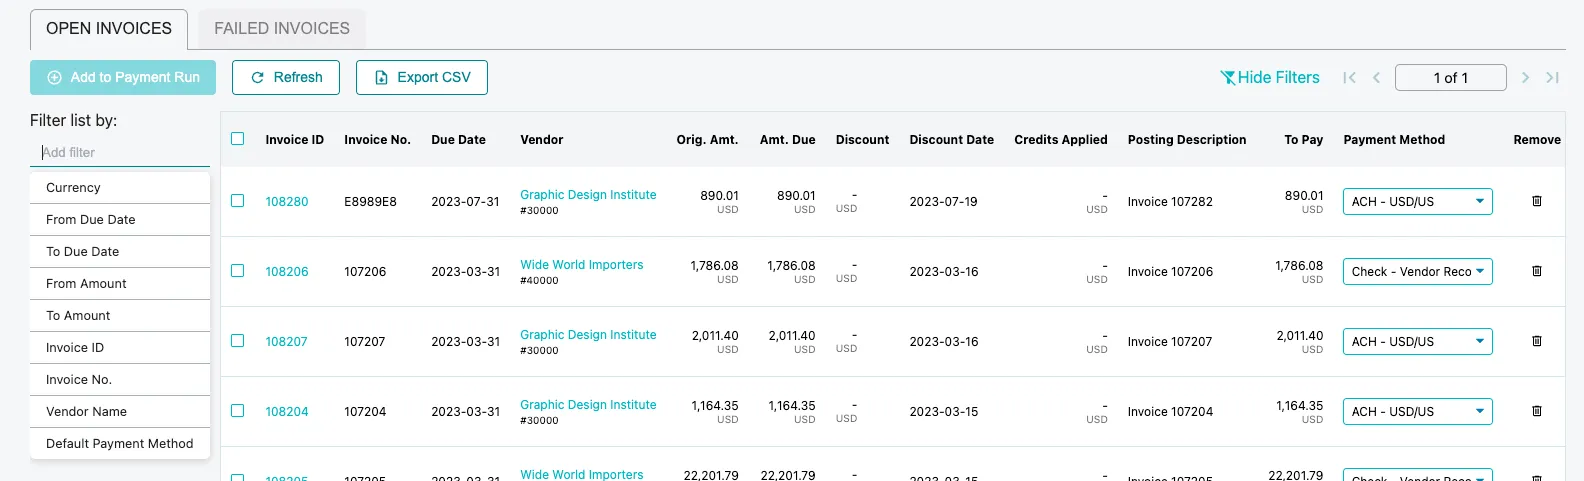Click original amount 1,164.35
The width and height of the screenshot is (1584, 481).
click(x=715, y=406)
